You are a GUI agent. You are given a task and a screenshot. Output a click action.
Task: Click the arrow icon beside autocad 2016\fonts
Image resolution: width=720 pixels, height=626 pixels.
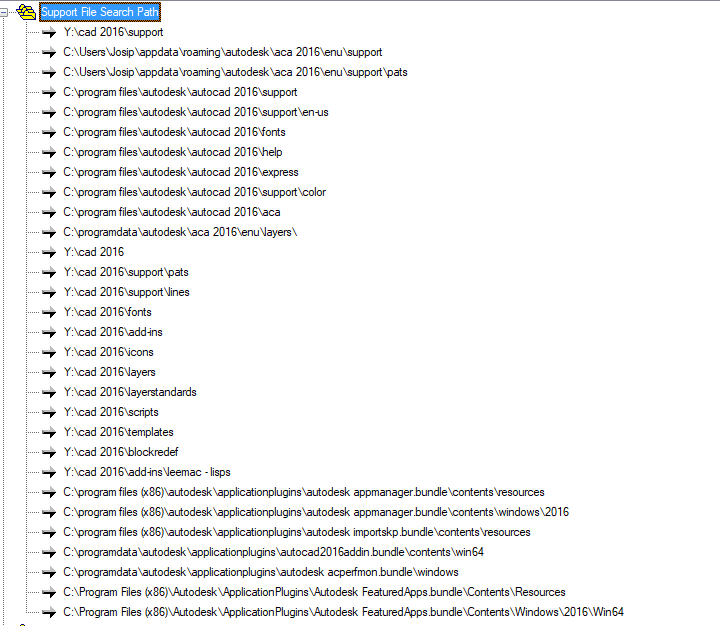pyautogui.click(x=49, y=133)
